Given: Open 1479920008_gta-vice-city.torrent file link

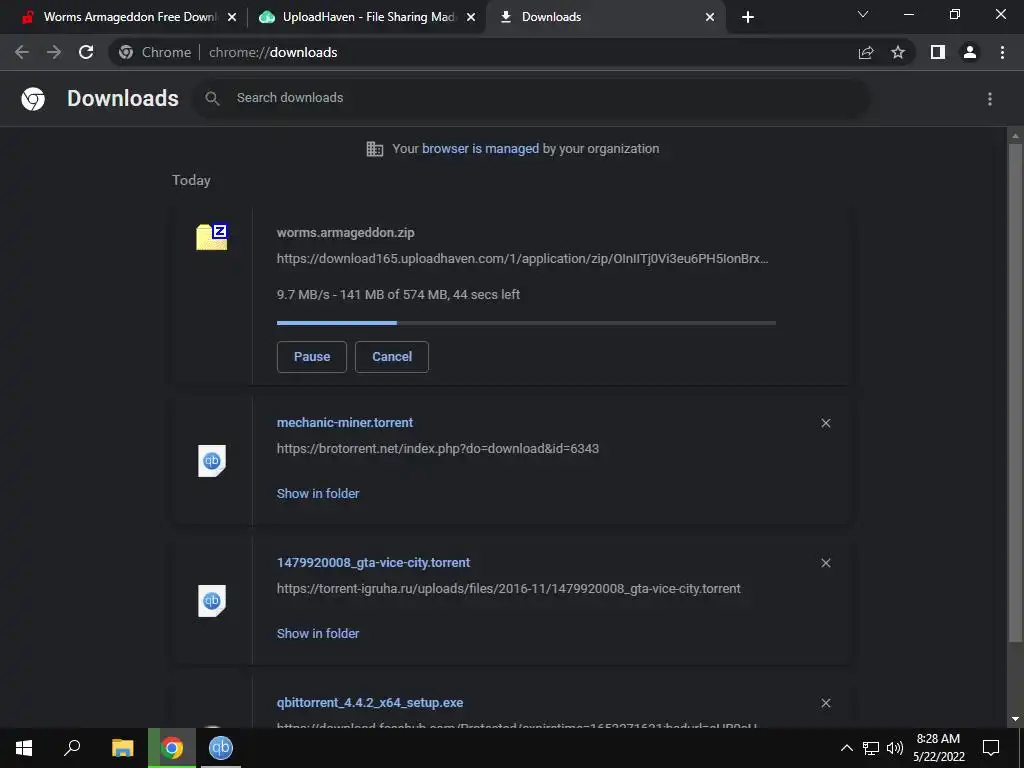Looking at the screenshot, I should (374, 563).
